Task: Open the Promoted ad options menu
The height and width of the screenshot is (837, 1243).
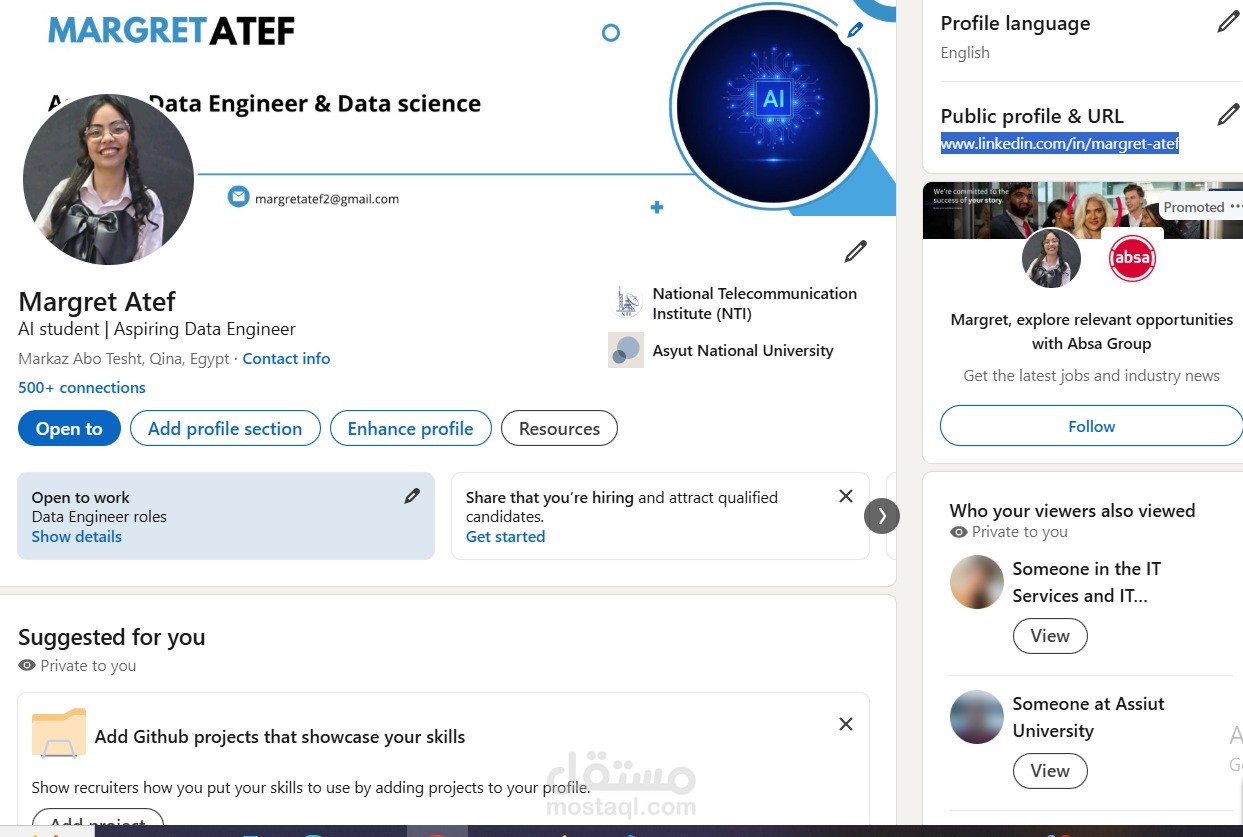Action: point(1236,207)
